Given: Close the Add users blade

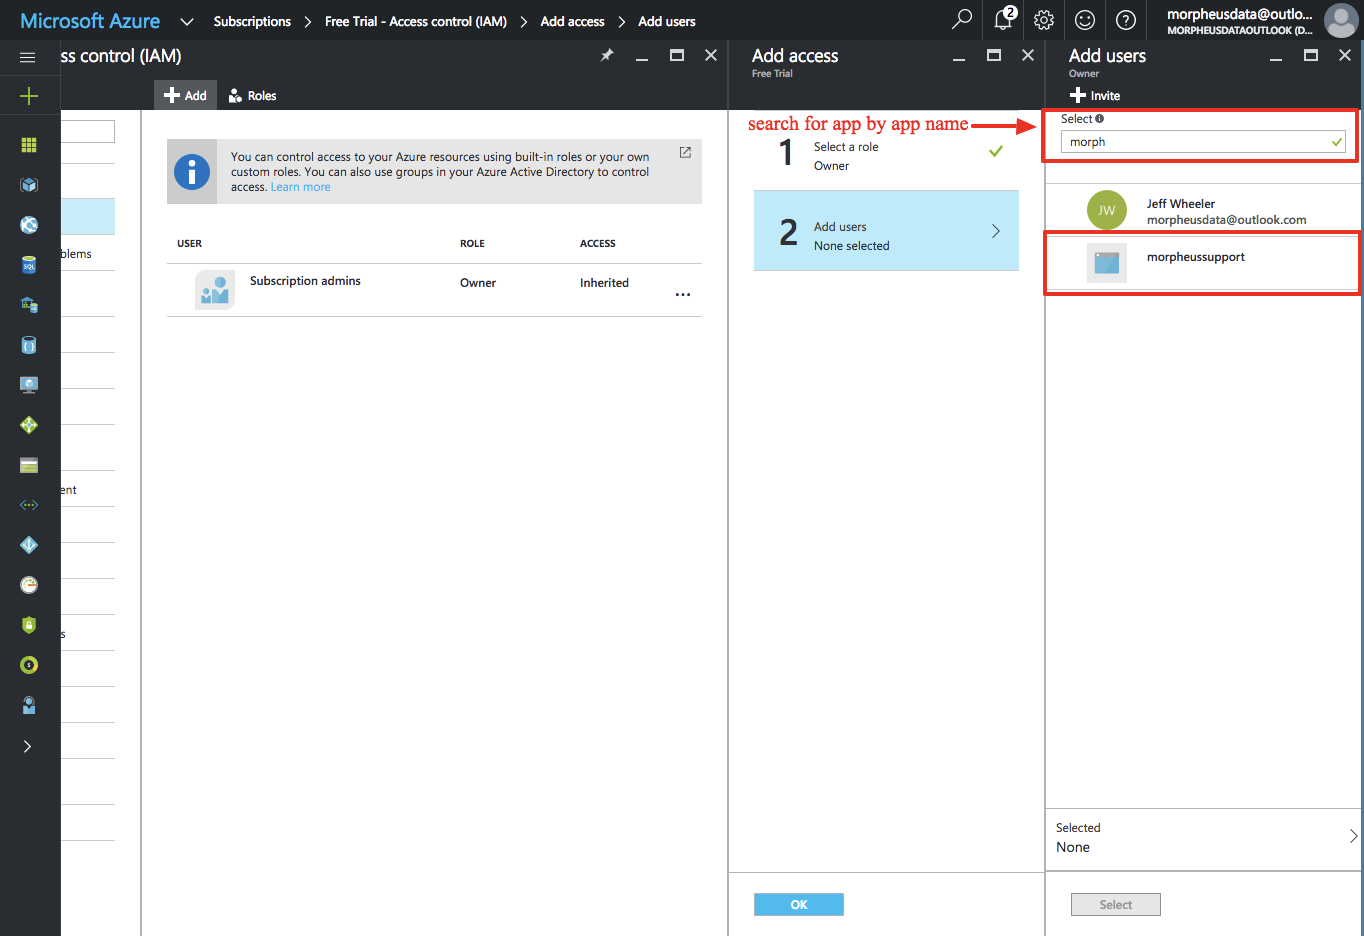Looking at the screenshot, I should click(x=1345, y=55).
